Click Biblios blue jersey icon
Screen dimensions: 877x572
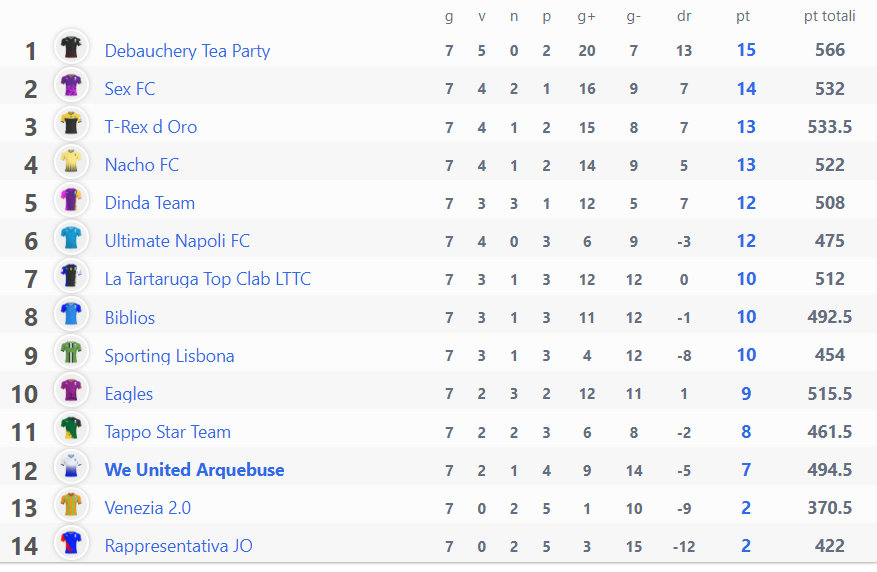[x=71, y=314]
